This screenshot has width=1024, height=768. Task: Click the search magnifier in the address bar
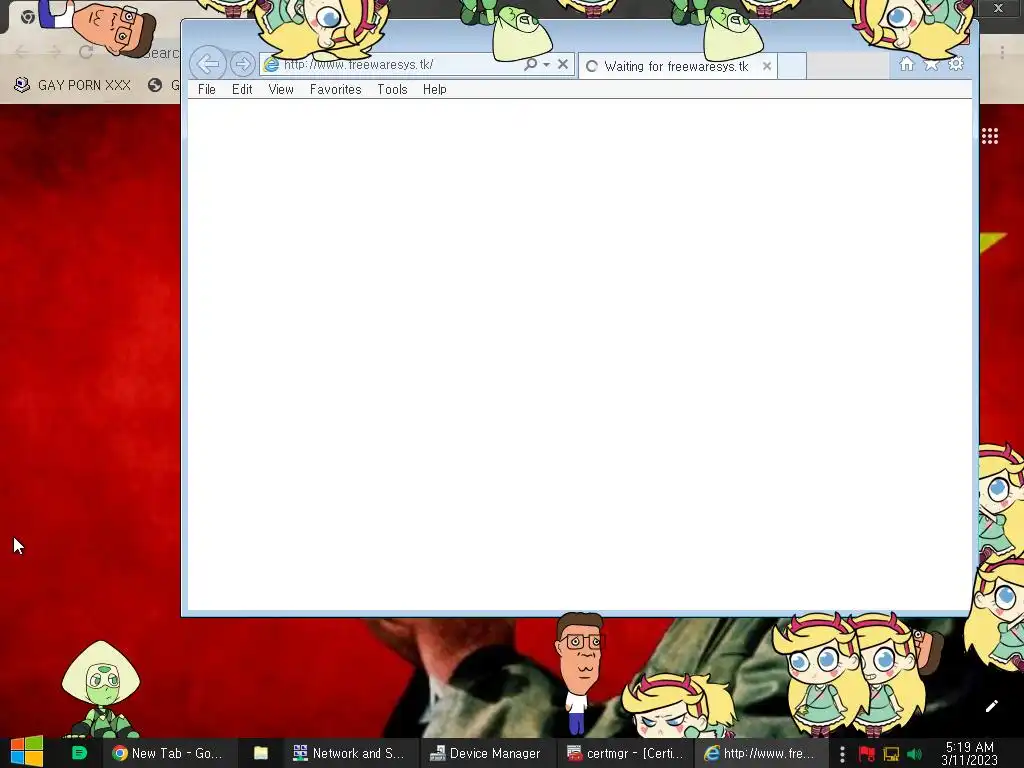[x=530, y=64]
